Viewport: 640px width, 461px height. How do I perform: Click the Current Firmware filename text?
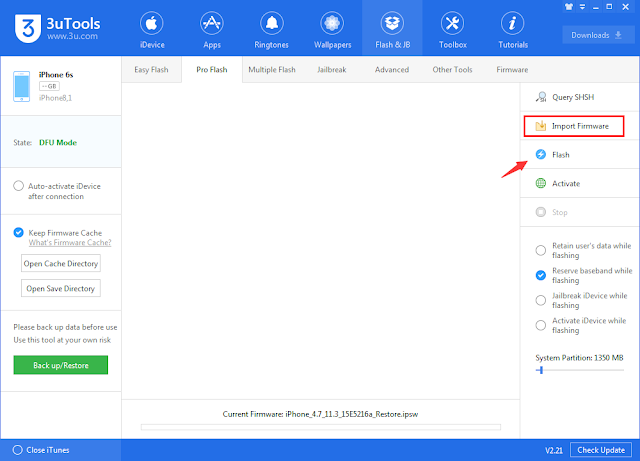click(x=351, y=414)
